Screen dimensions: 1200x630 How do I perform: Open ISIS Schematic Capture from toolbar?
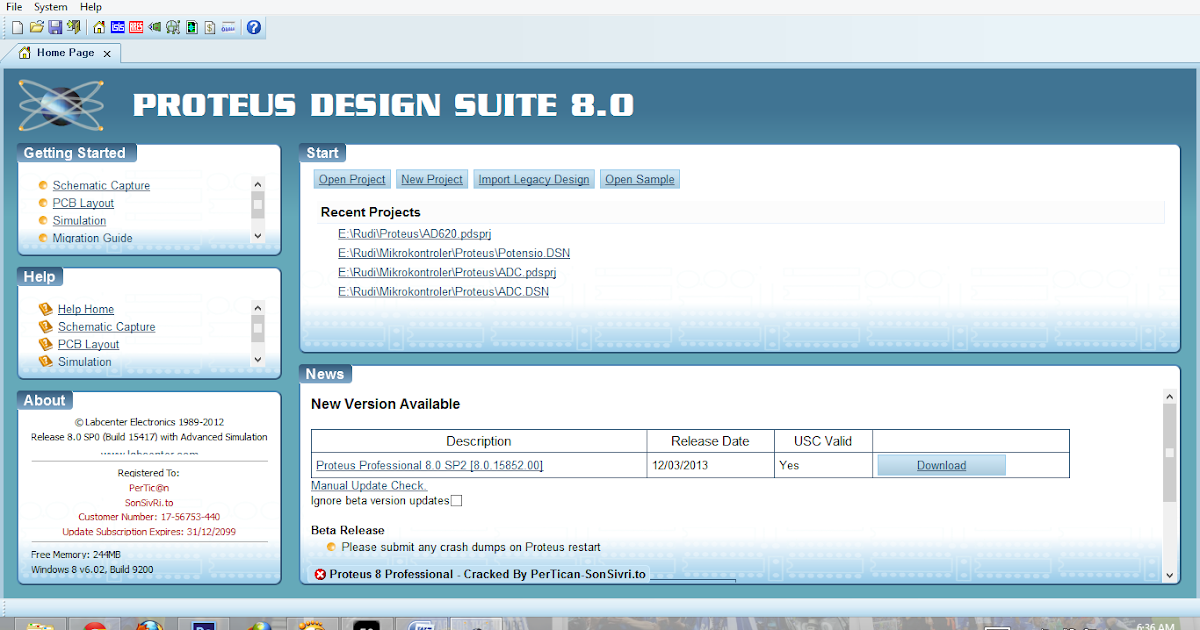(x=118, y=27)
